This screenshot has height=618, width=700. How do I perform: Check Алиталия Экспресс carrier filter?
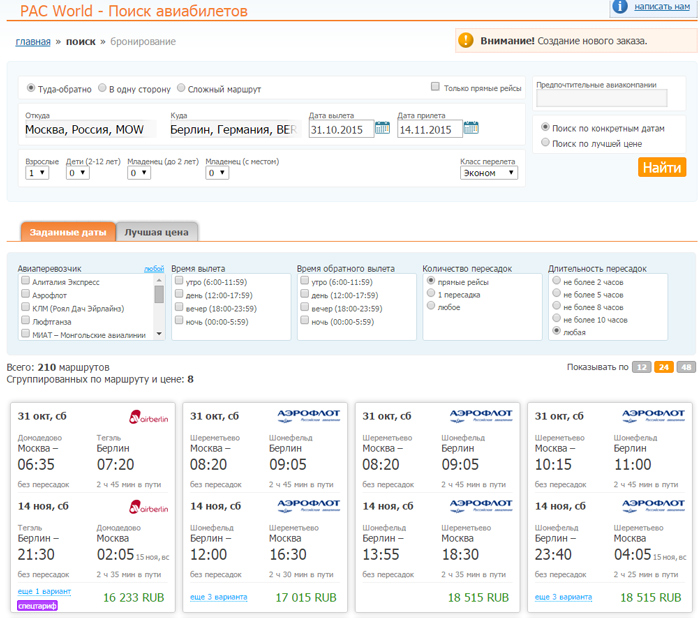coord(25,281)
